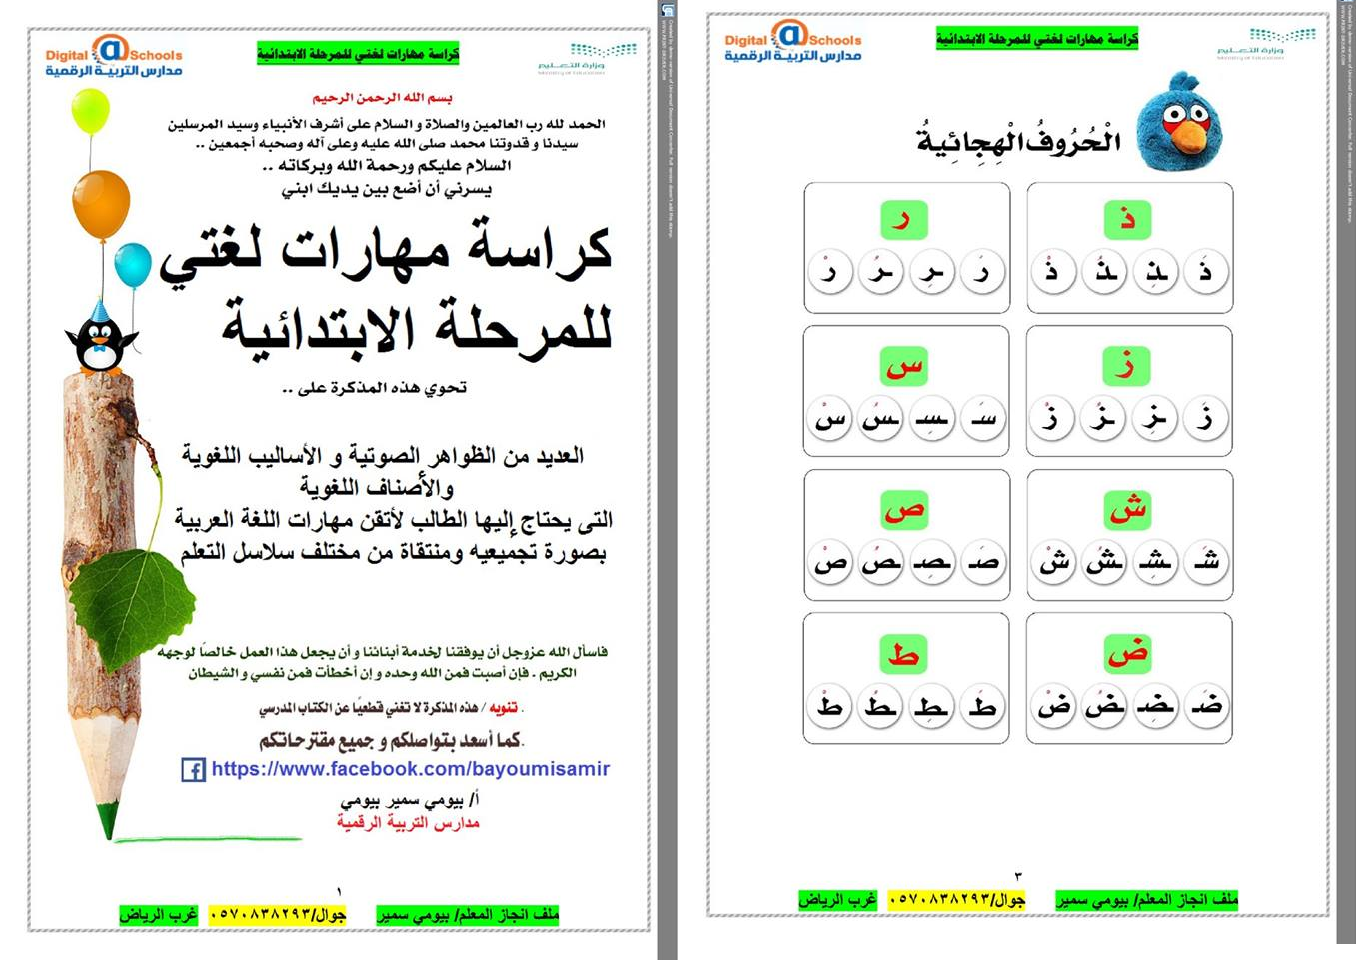
Task: Click the 'كما أسعد بتواصلكم و جميع مقترحاتكم' line
Action: pos(392,740)
